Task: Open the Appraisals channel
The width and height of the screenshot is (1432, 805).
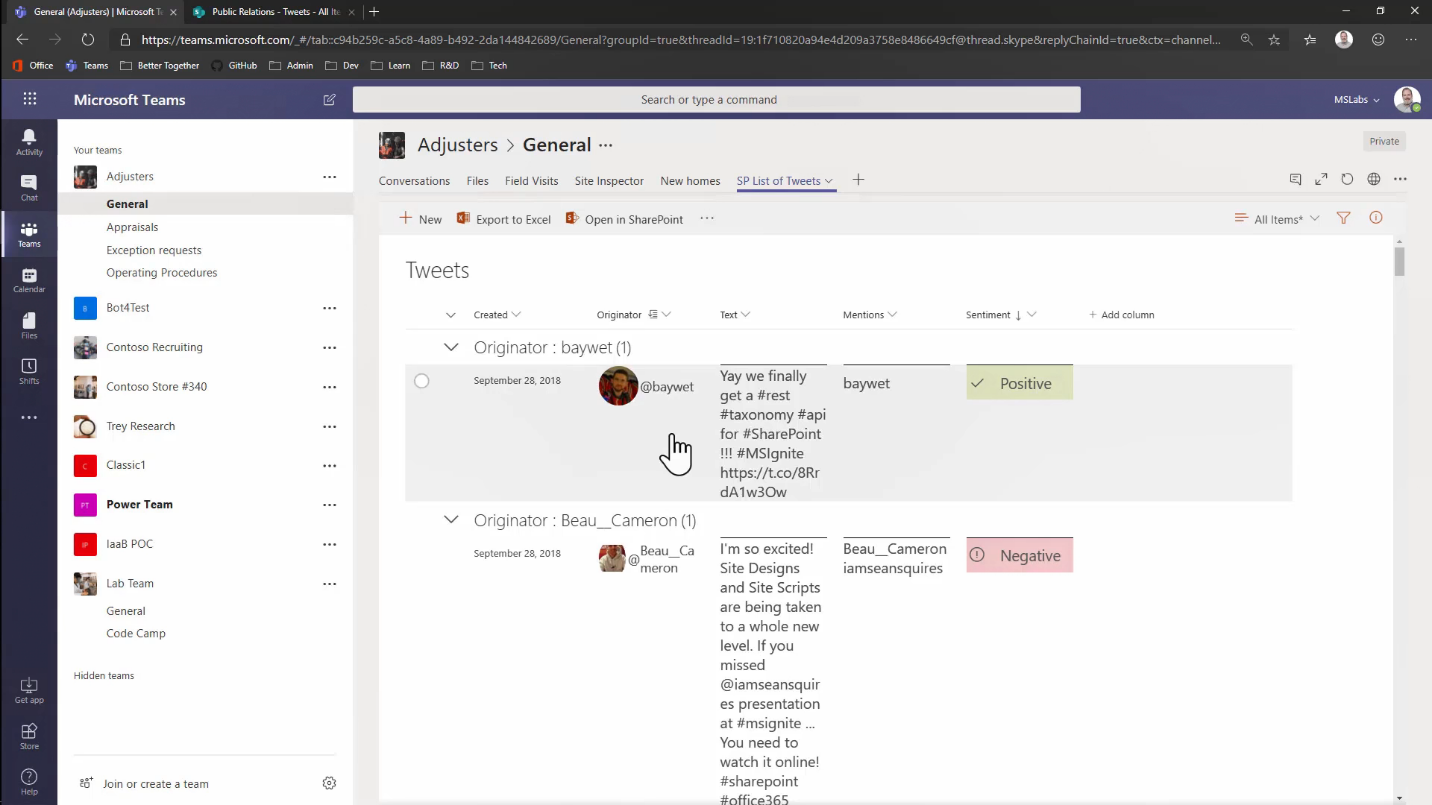Action: pyautogui.click(x=132, y=227)
